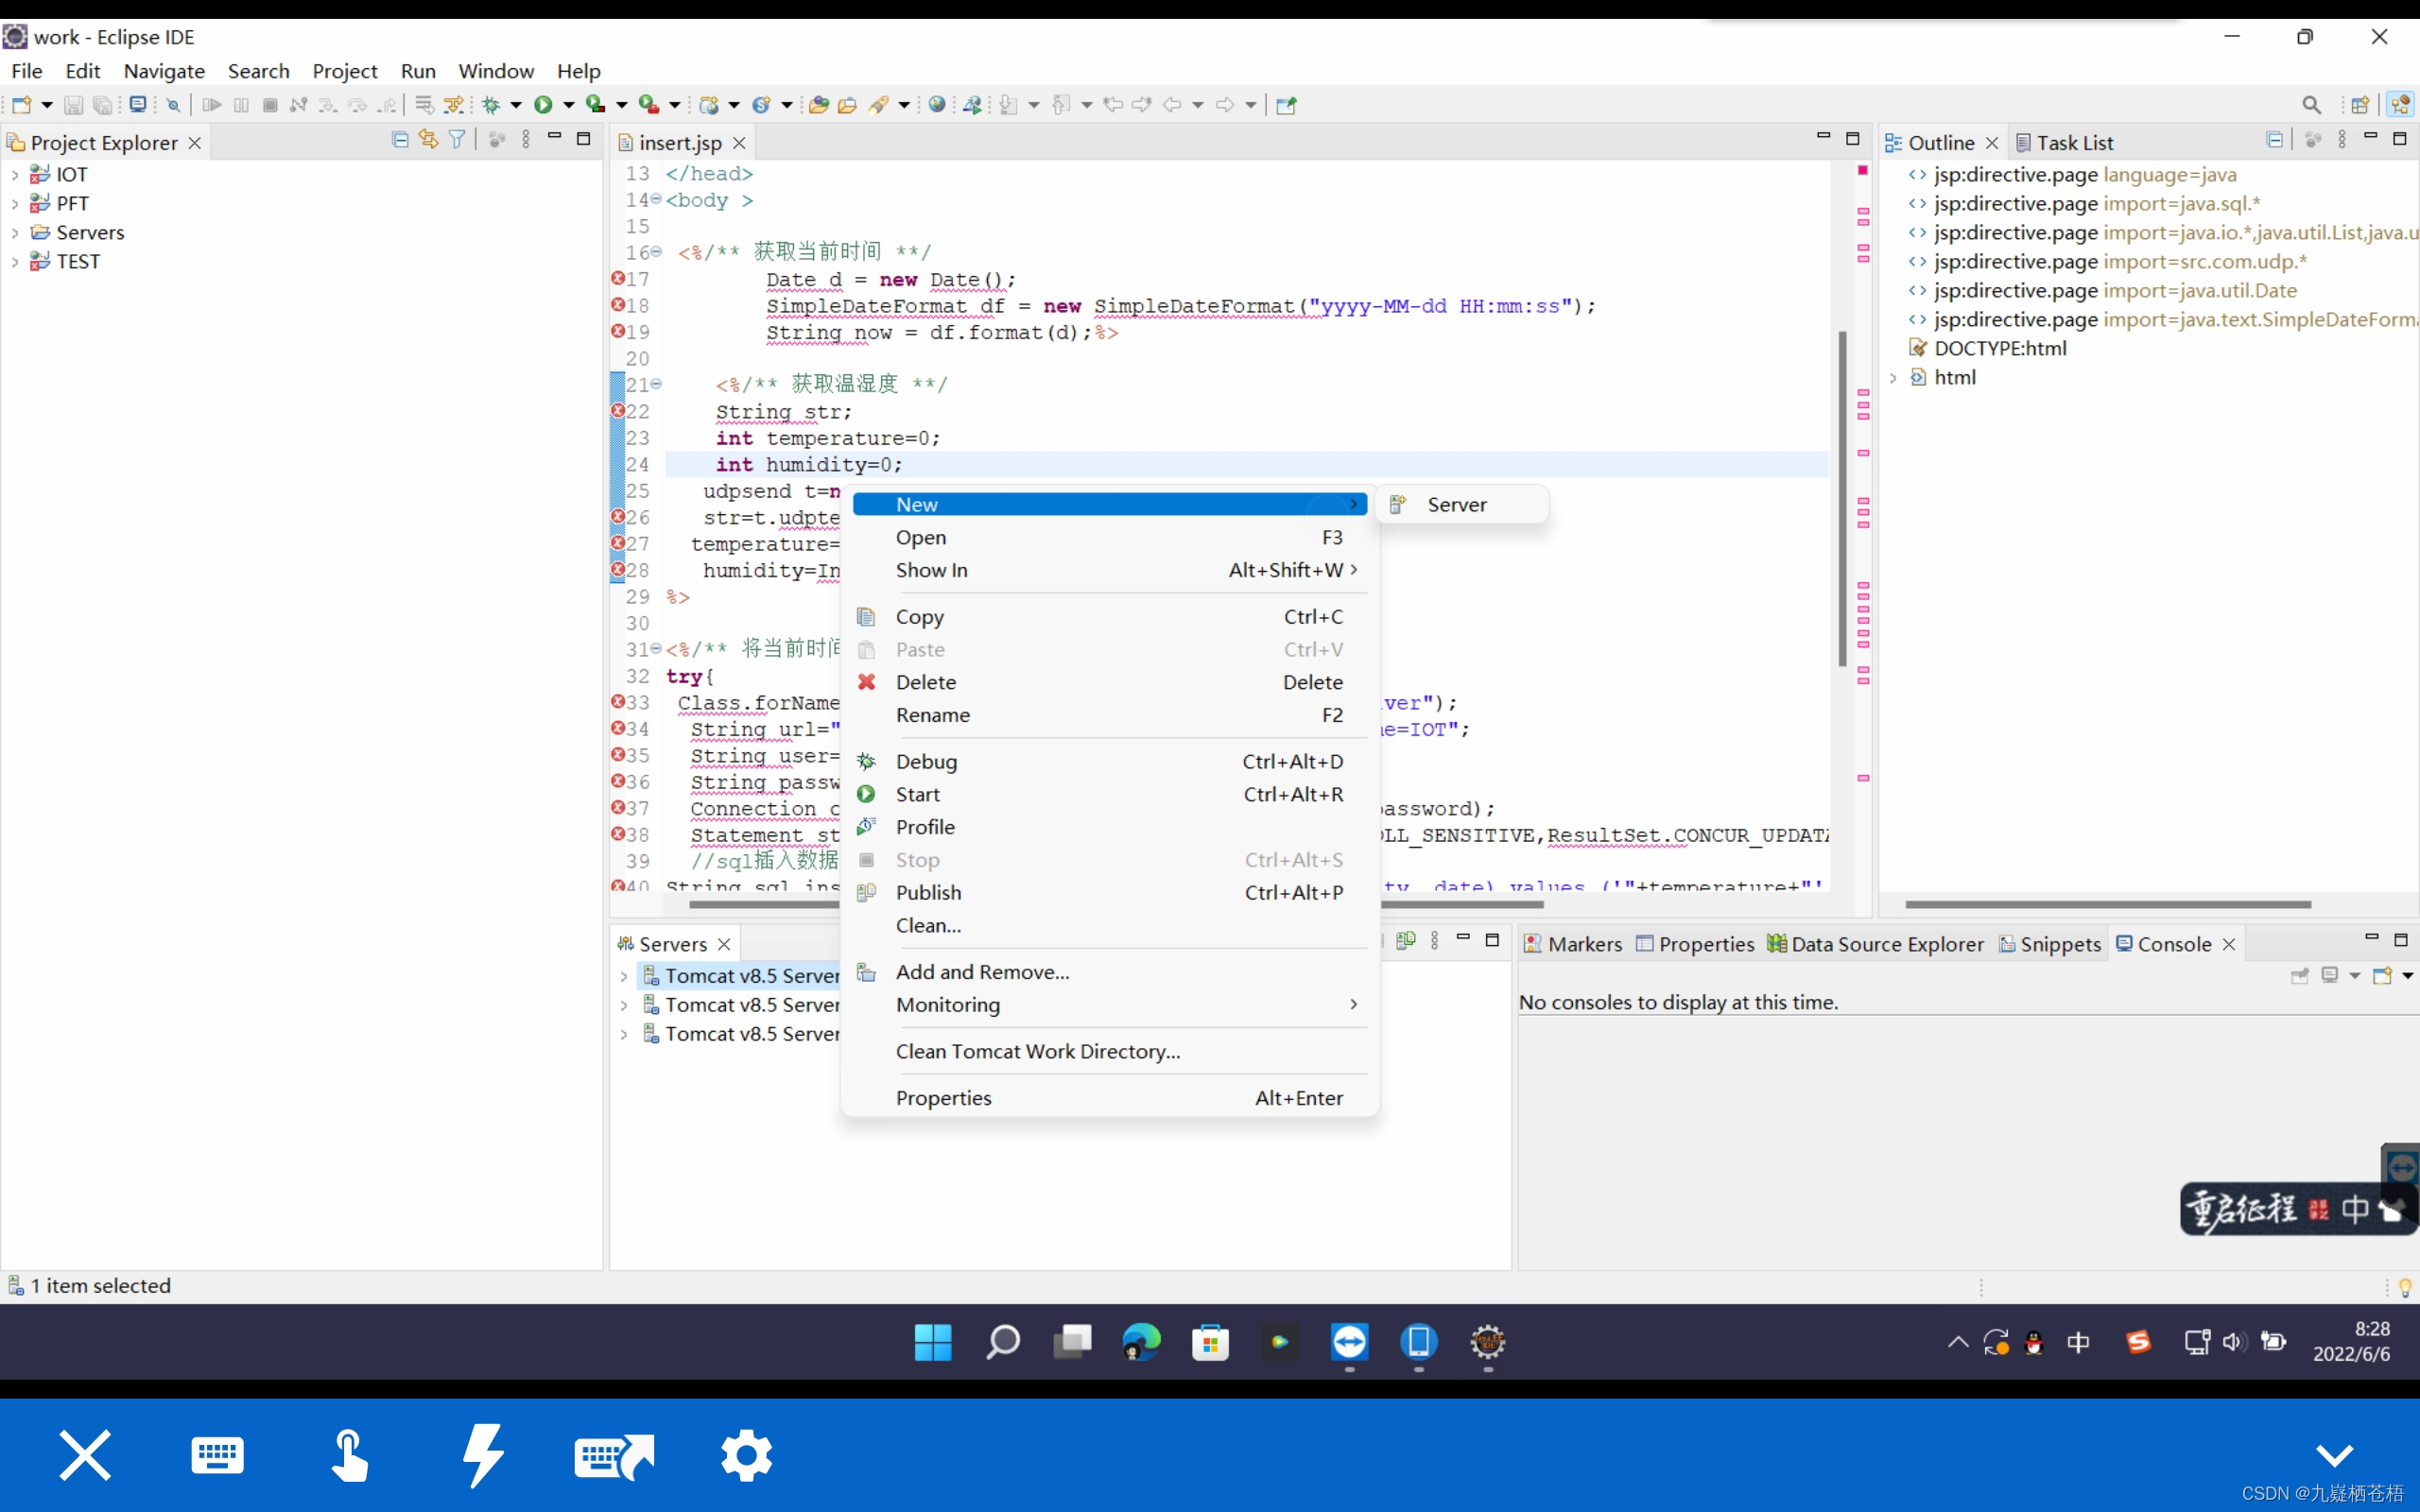
Task: Open Microsoft Edge from the taskbar
Action: click(x=1141, y=1342)
